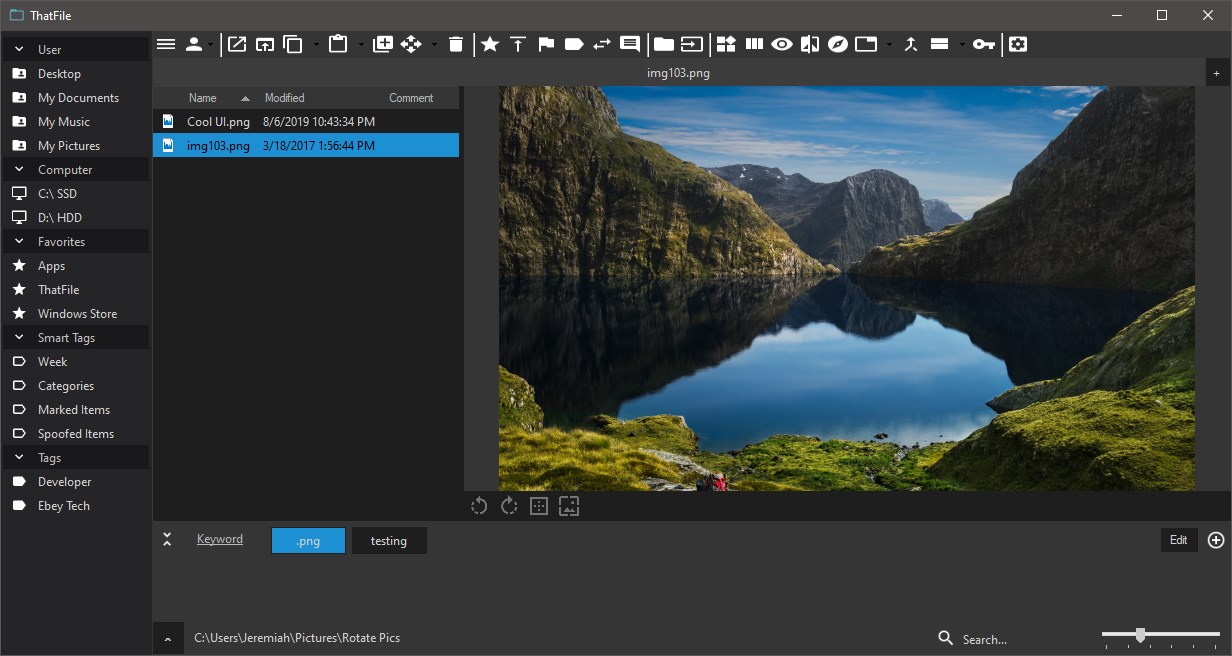Expand the path bar up-chevron button
The height and width of the screenshot is (656, 1232).
[168, 638]
